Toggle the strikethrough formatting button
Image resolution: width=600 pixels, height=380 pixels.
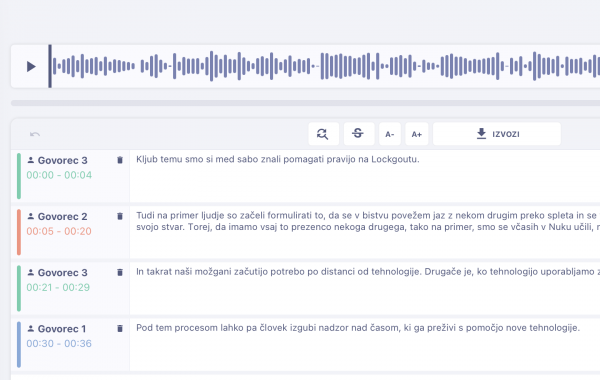[359, 134]
